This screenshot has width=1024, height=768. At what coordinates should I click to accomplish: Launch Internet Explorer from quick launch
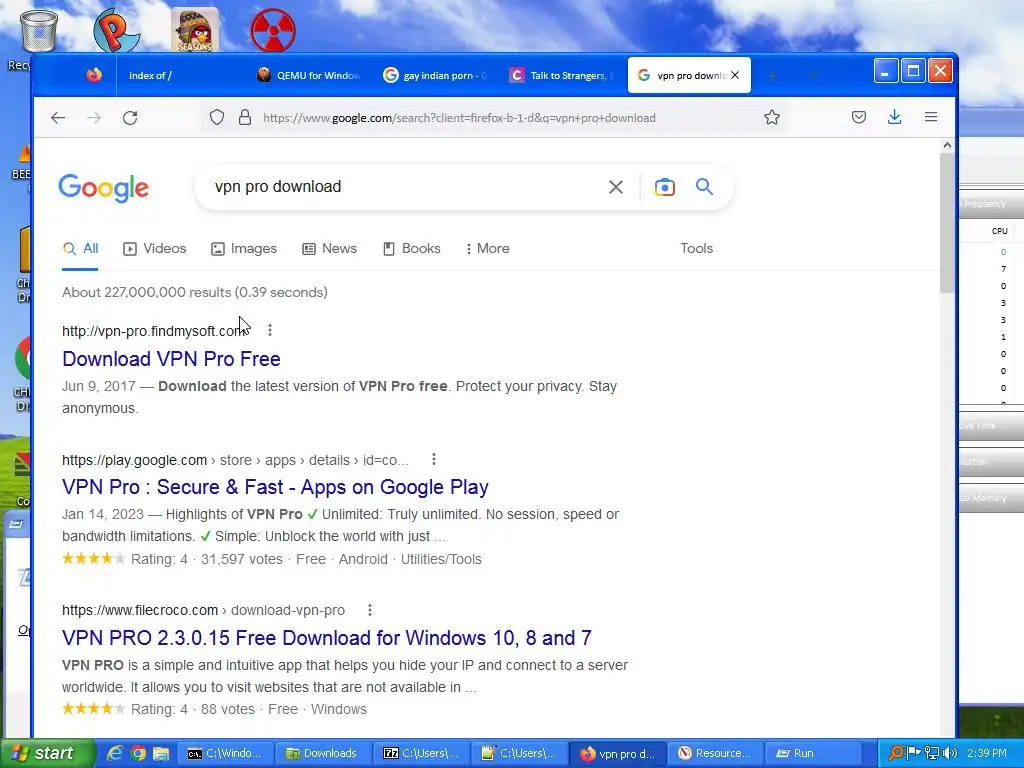[x=115, y=753]
